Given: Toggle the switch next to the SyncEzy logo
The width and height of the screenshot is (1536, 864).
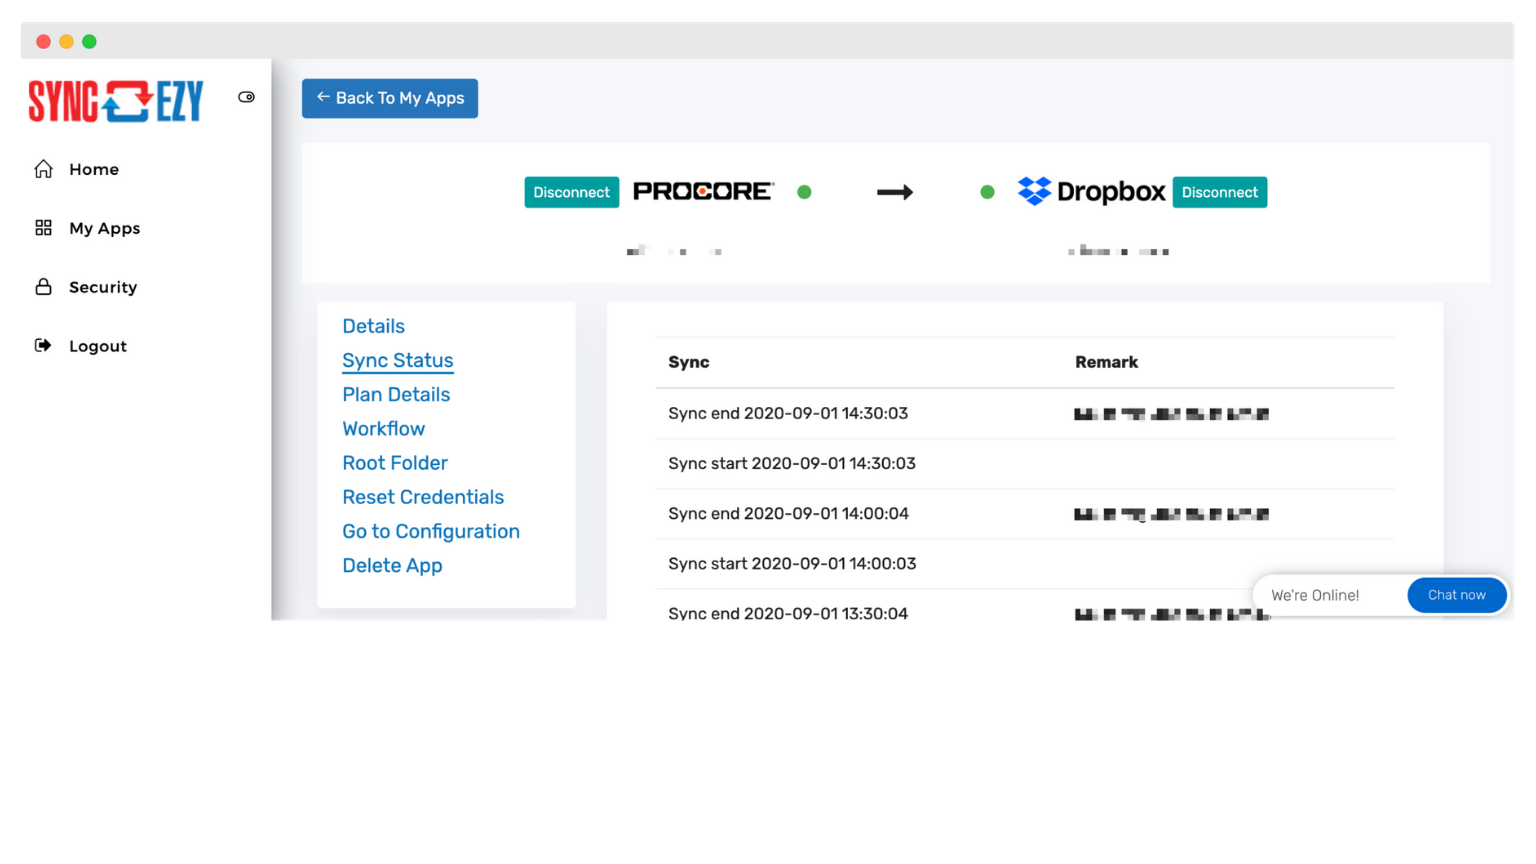Looking at the screenshot, I should point(246,96).
